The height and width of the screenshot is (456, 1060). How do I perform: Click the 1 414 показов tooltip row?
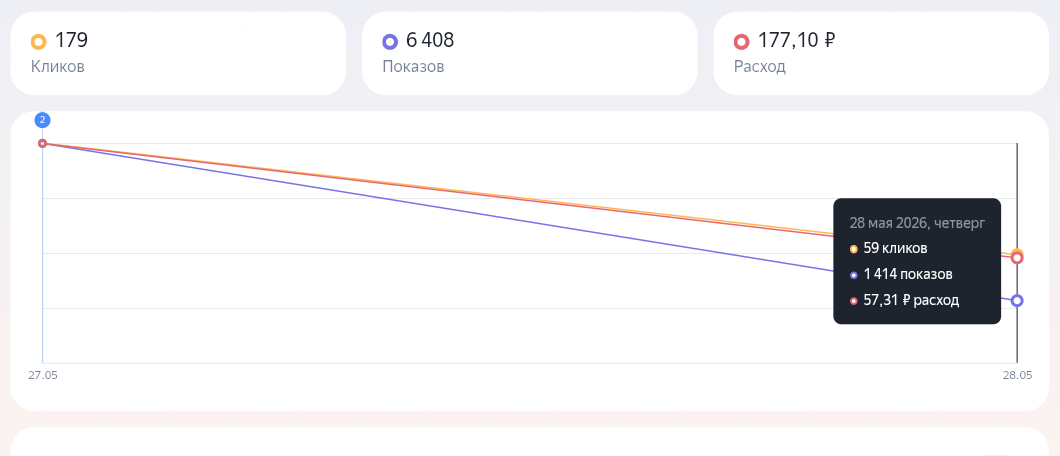901,274
